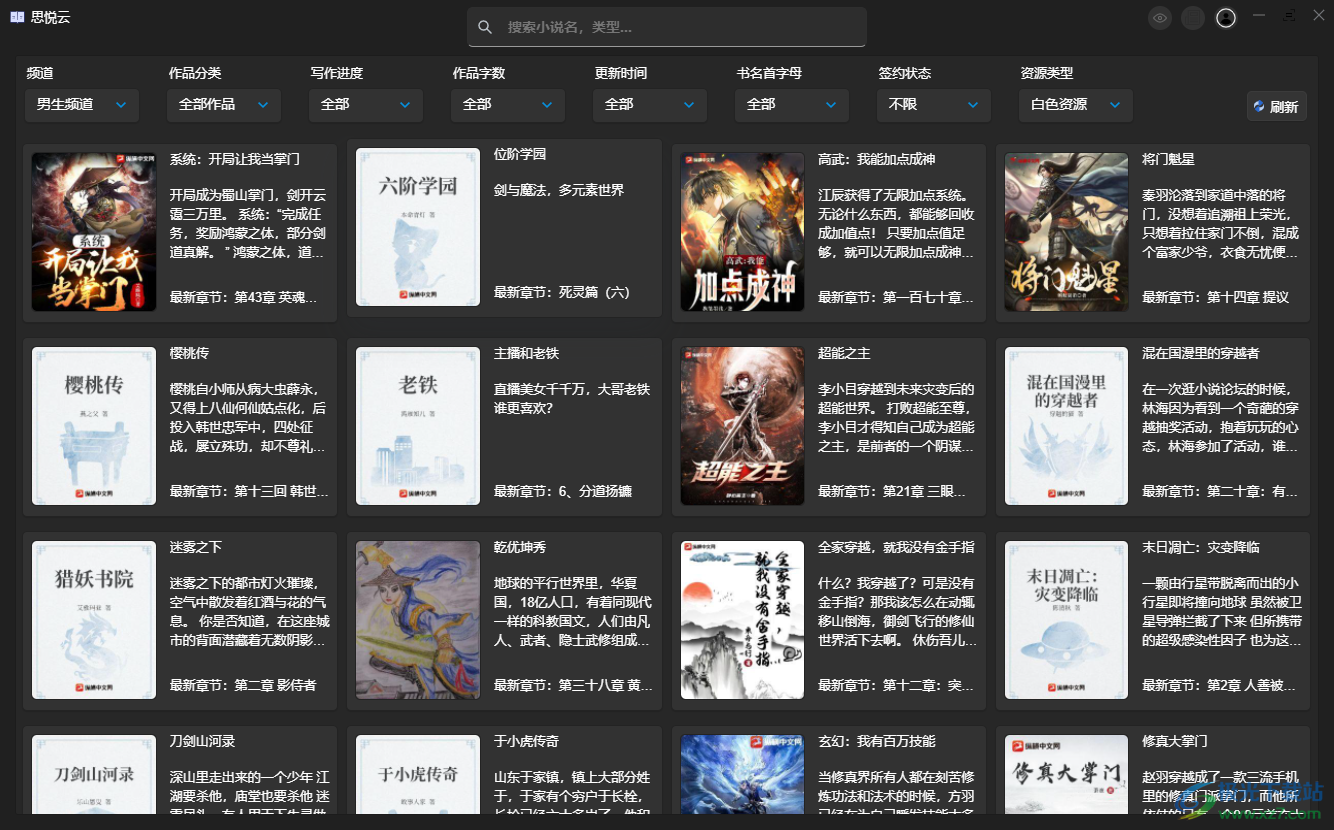Image resolution: width=1334 pixels, height=830 pixels.
Task: Expand the 更新时间 dropdown
Action: click(650, 104)
